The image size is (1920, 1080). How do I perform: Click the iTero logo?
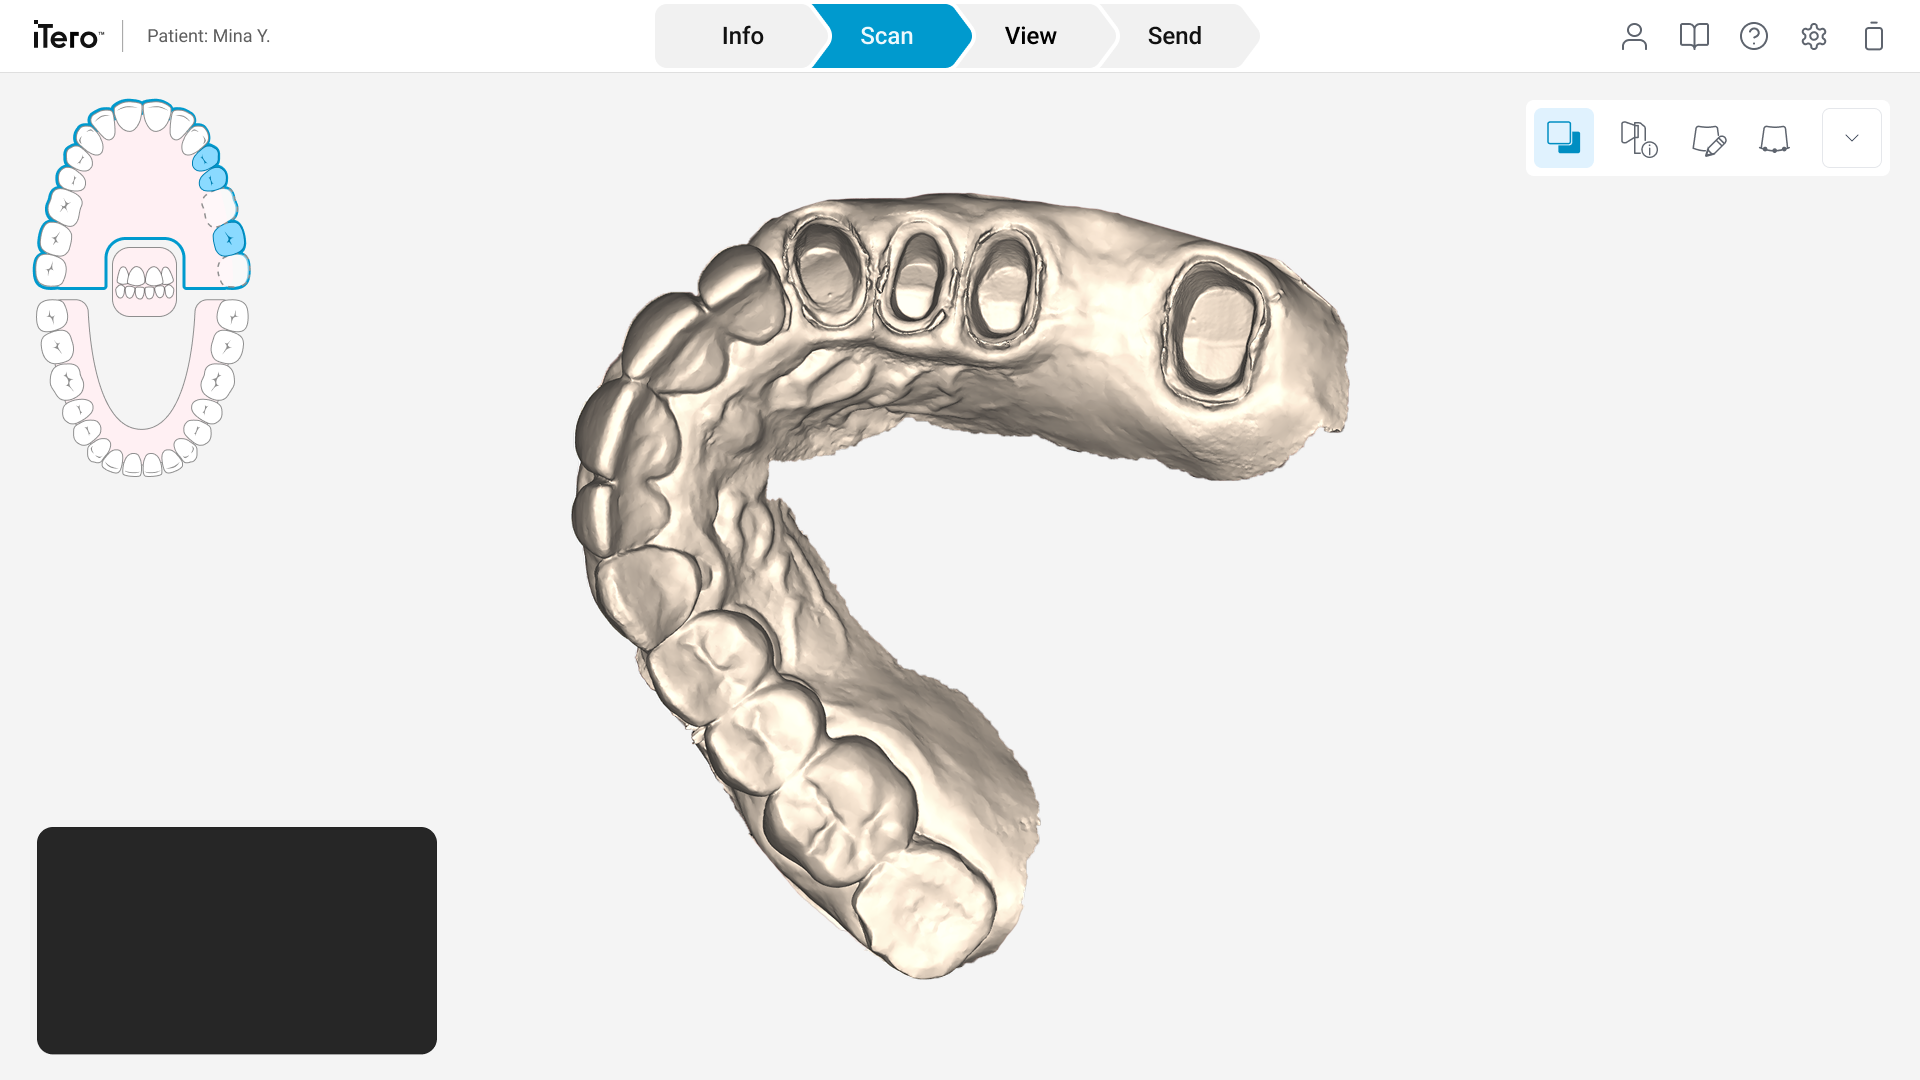pyautogui.click(x=67, y=36)
